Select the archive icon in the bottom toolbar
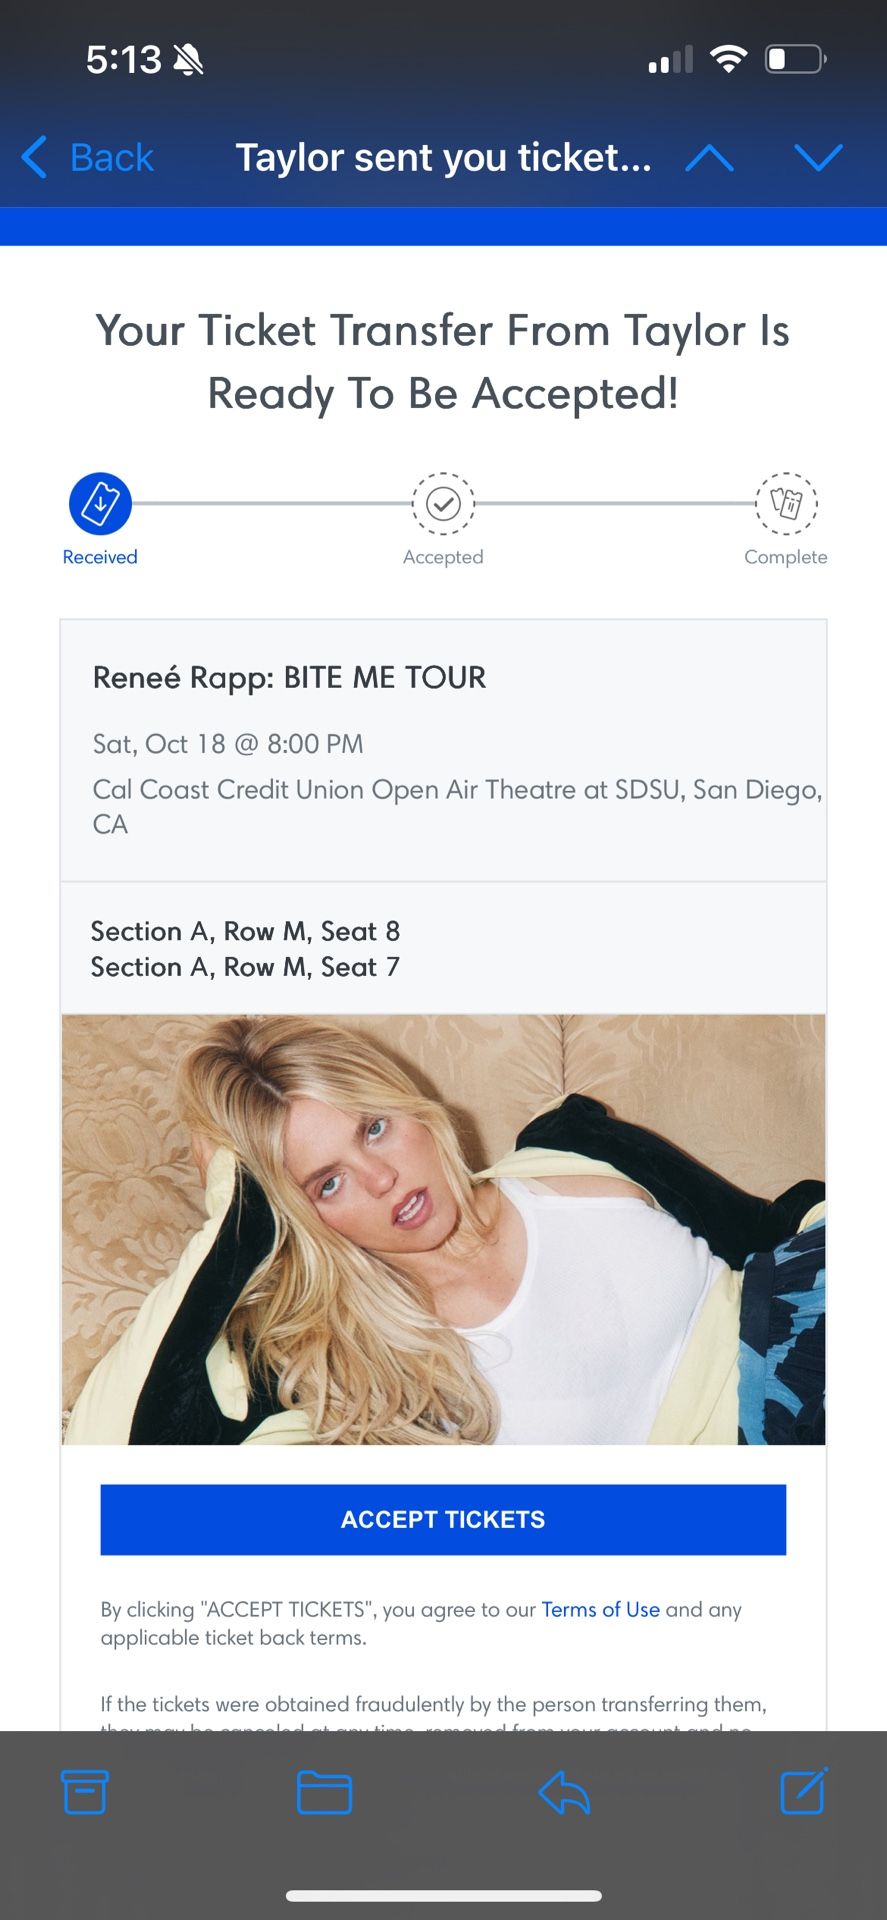 click(85, 1792)
